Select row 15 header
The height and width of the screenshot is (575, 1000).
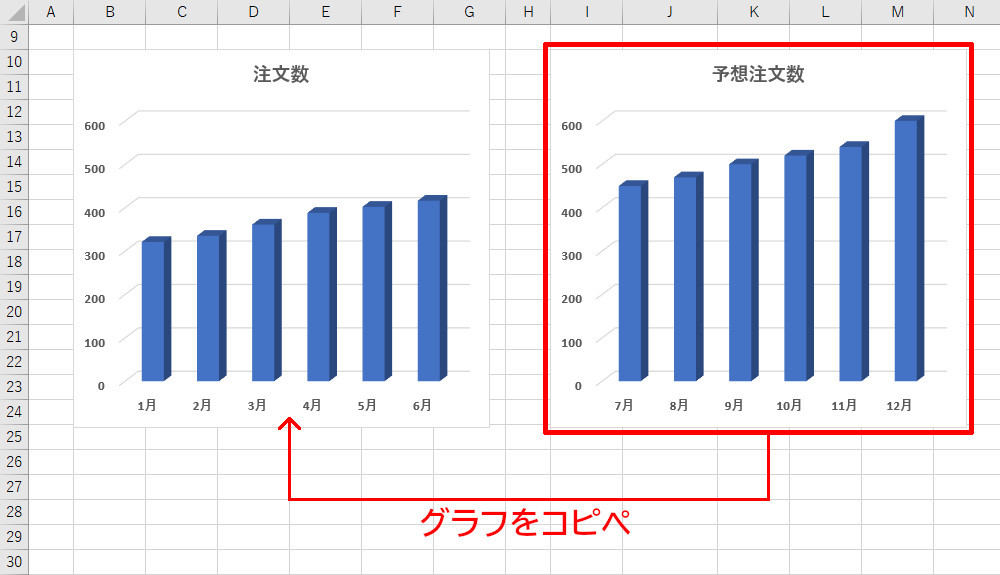[x=14, y=187]
